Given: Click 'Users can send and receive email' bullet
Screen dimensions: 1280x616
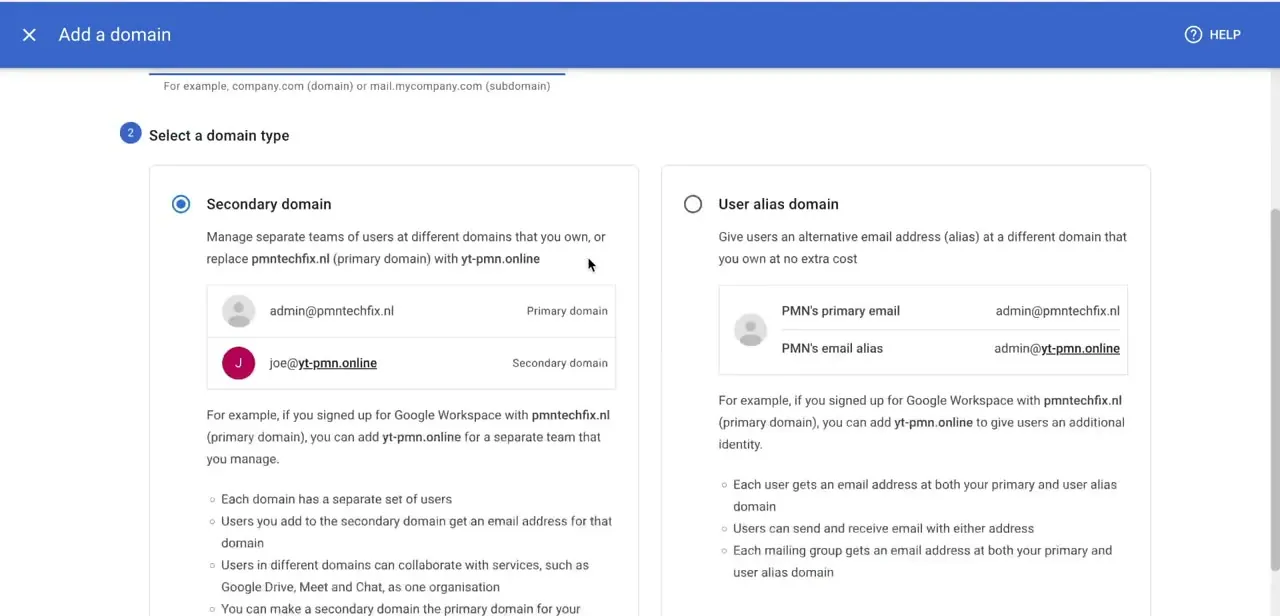Looking at the screenshot, I should 883,528.
